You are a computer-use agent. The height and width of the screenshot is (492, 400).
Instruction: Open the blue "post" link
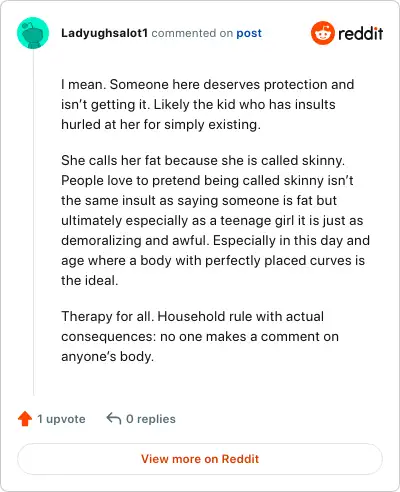tap(249, 33)
